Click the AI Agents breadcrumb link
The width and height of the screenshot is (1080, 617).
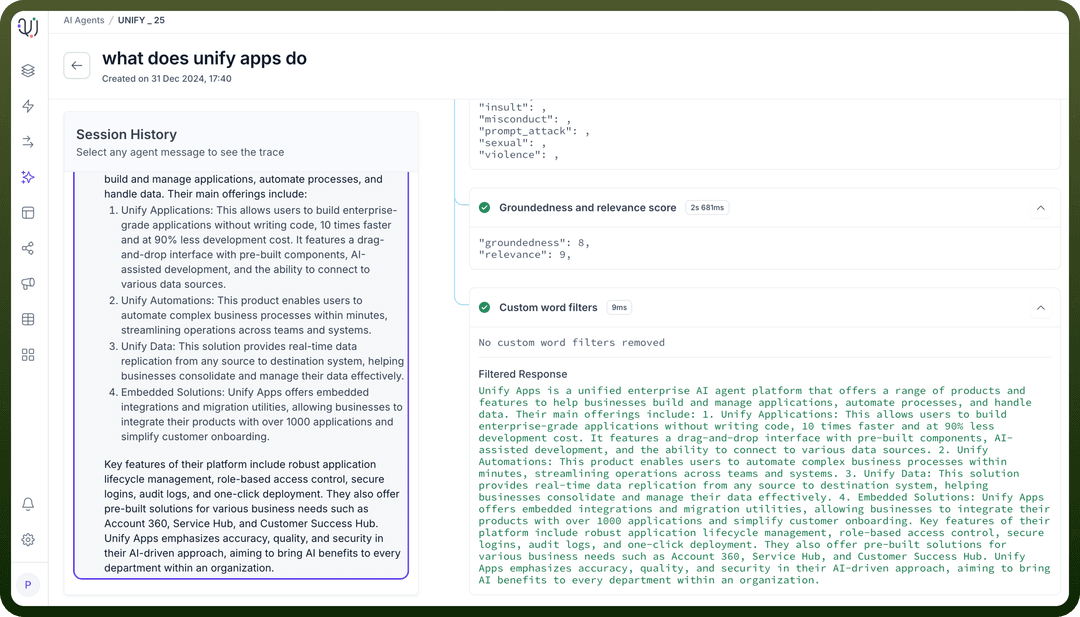[x=84, y=20]
